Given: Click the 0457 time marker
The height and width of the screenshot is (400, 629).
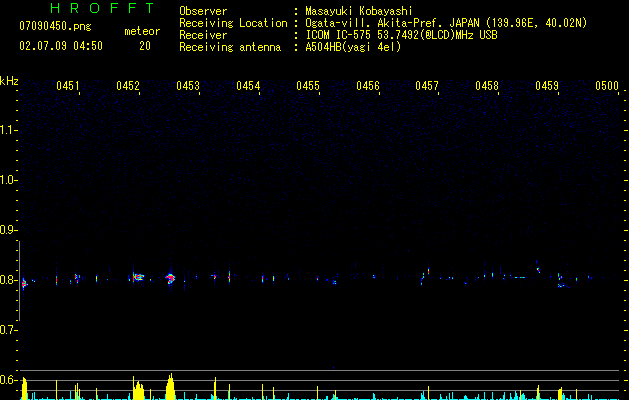Looking at the screenshot, I should (427, 86).
